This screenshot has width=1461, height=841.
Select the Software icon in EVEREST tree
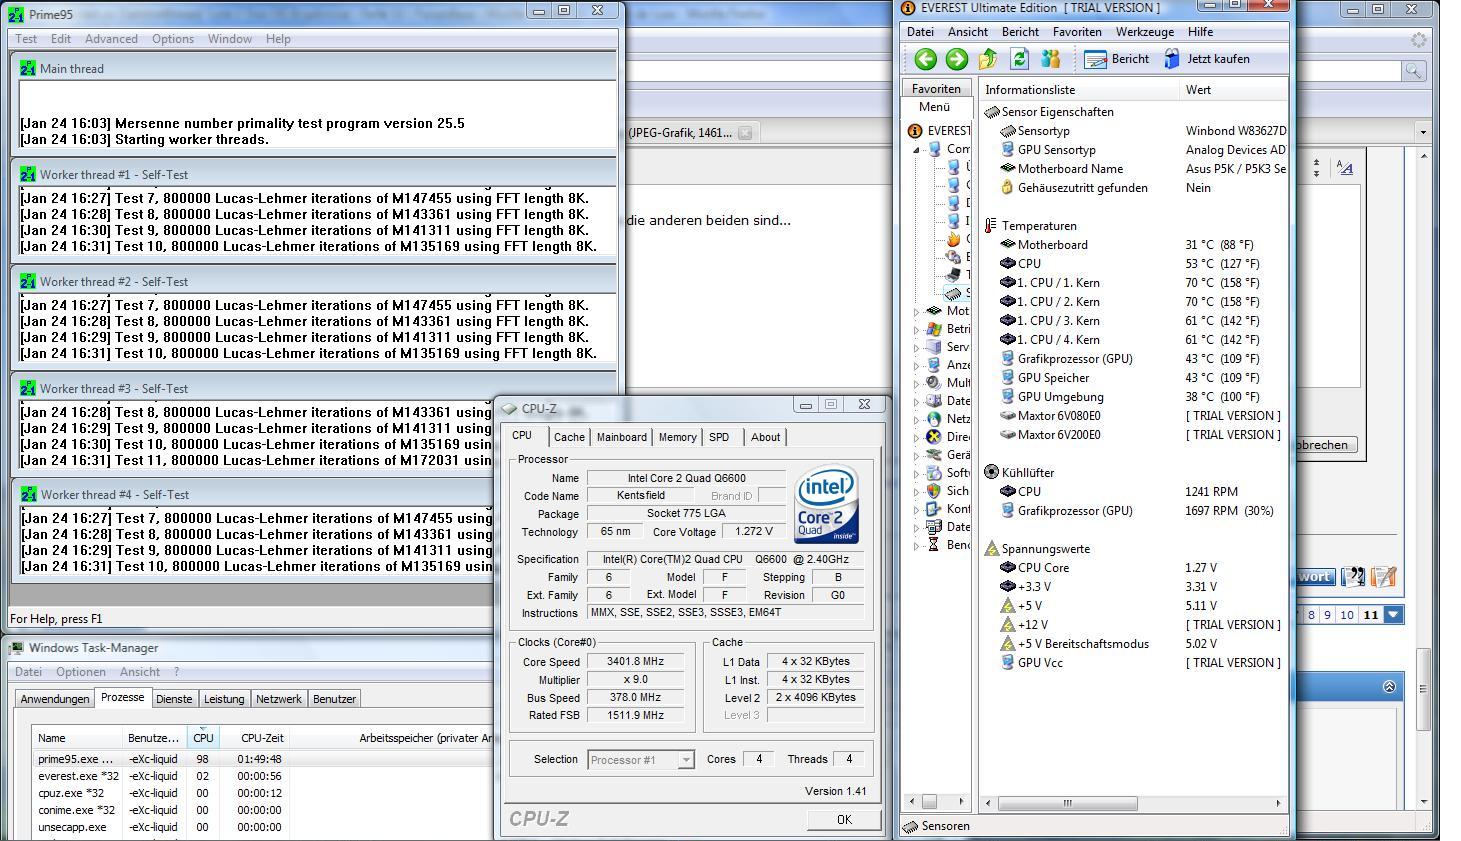[934, 473]
